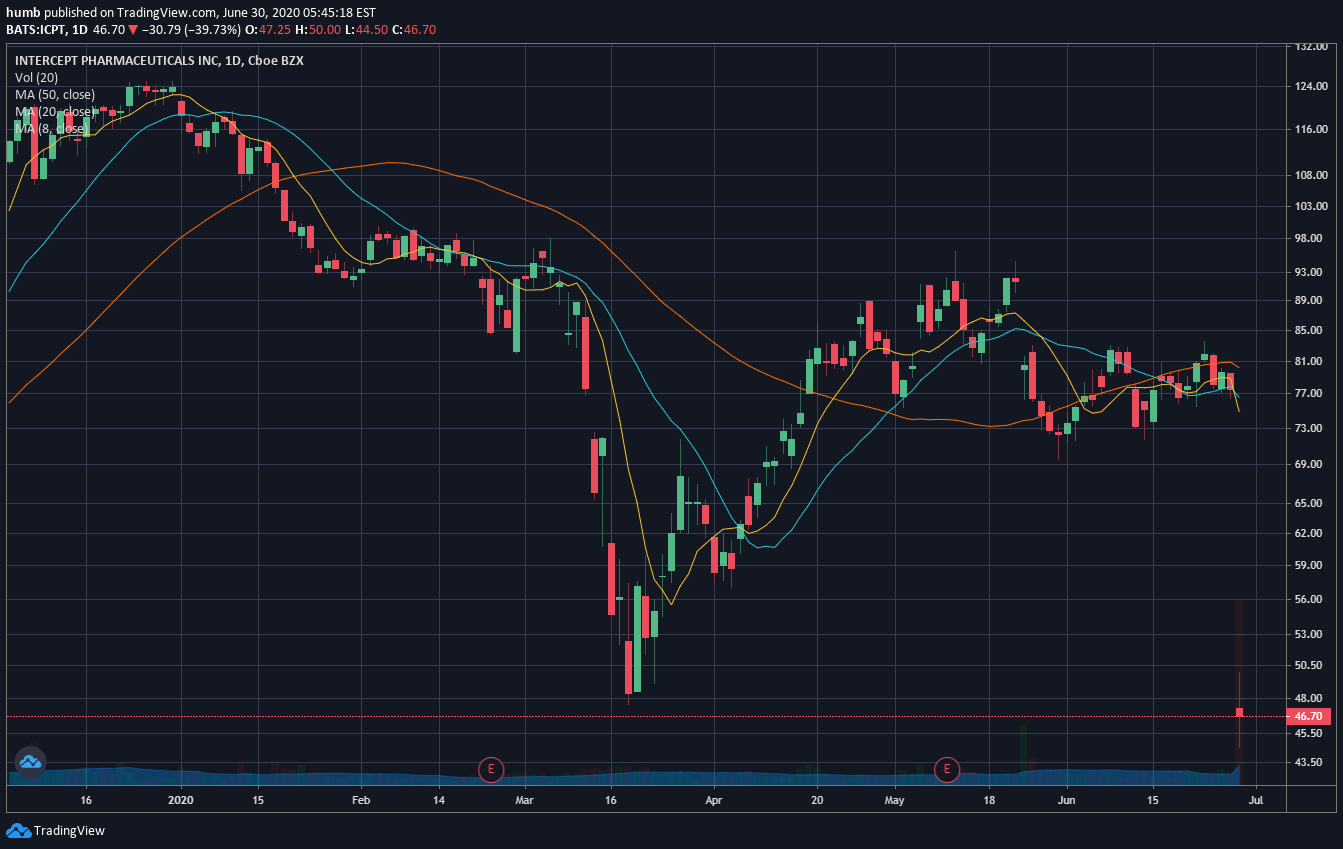Click the publisher name humb

point(22,12)
